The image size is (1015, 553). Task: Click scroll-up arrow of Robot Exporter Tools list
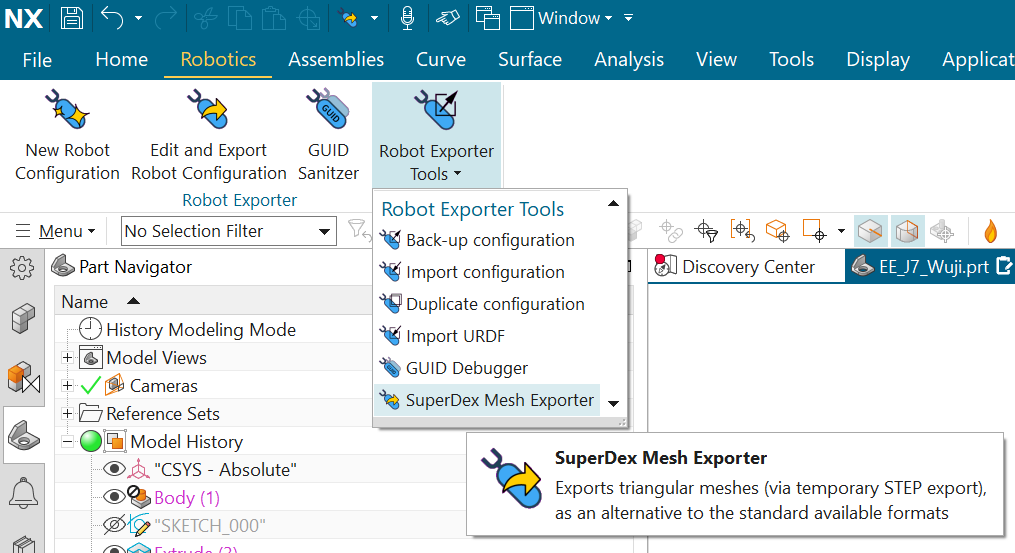[614, 203]
